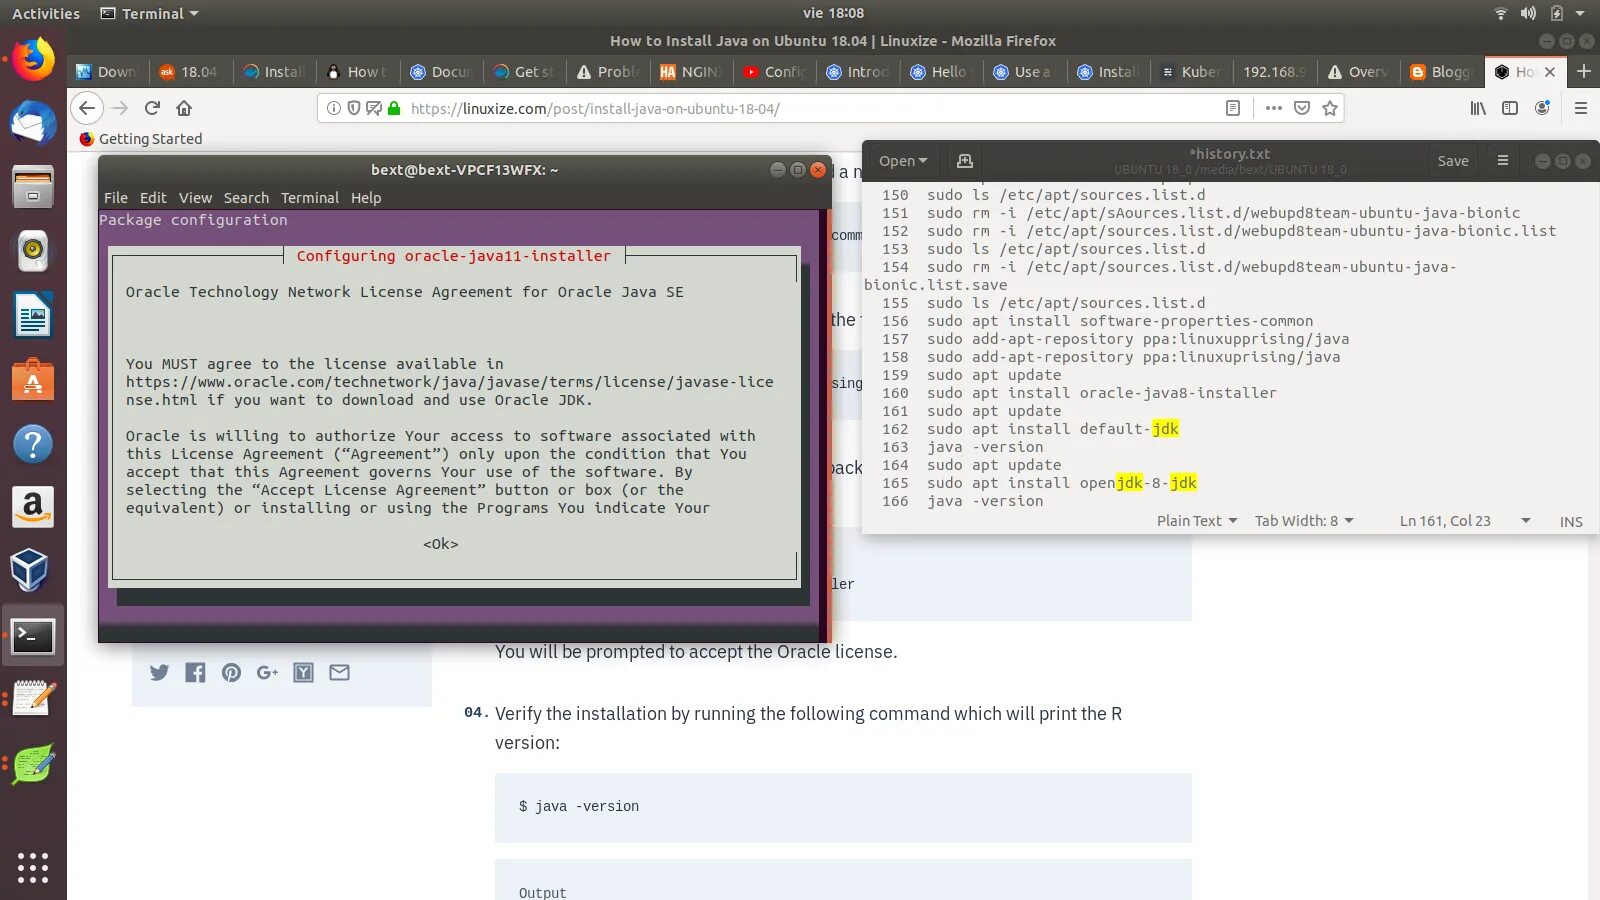Viewport: 1600px width, 900px height.
Task: Save history.txt in gedit
Action: pos(1453,161)
